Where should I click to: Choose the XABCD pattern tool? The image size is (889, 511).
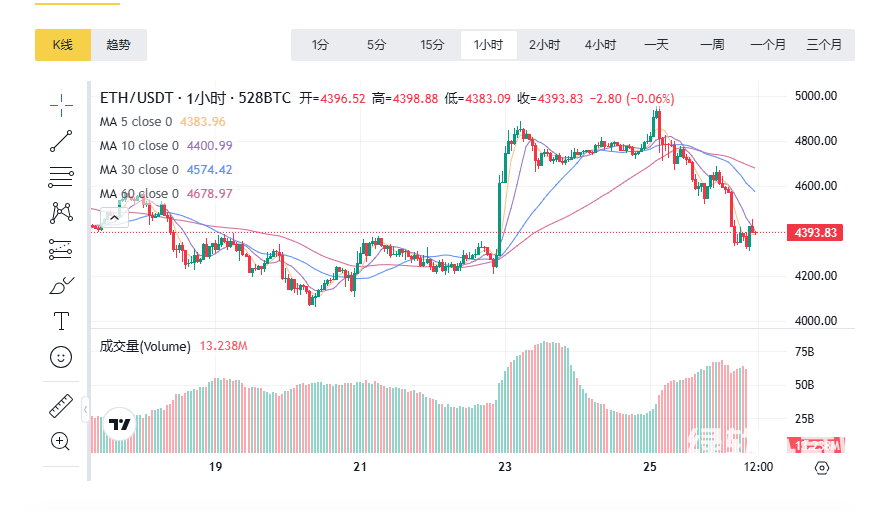pyautogui.click(x=61, y=212)
